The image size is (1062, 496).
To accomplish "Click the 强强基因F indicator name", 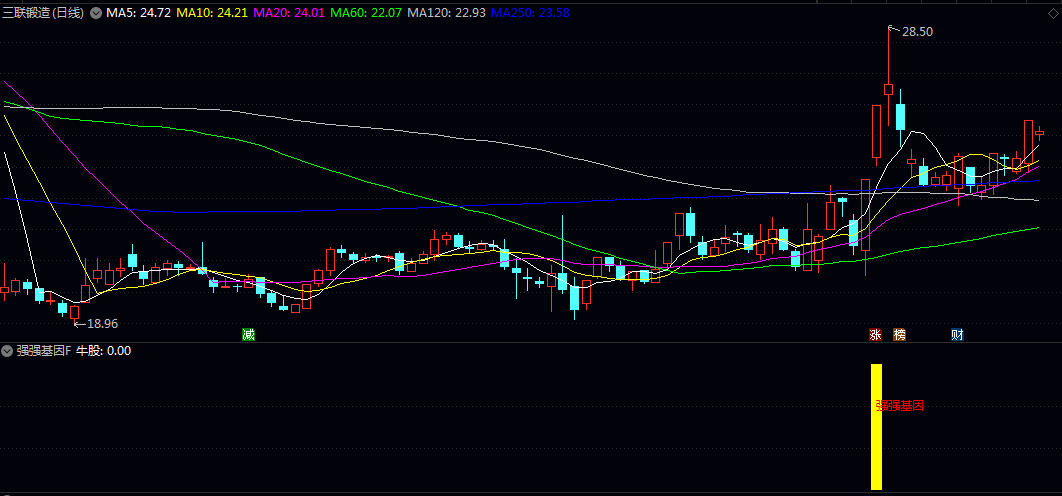I will pyautogui.click(x=45, y=351).
